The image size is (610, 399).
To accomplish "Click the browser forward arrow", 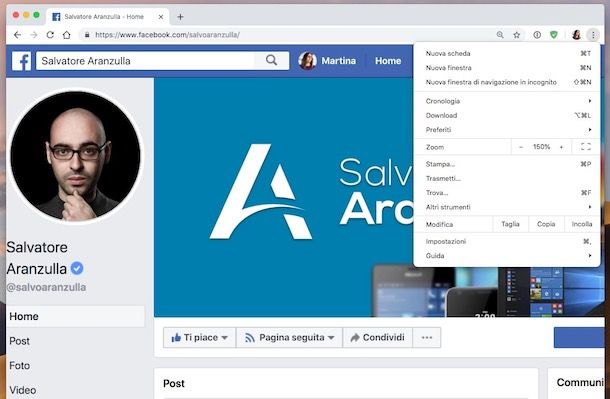I will pyautogui.click(x=33, y=35).
